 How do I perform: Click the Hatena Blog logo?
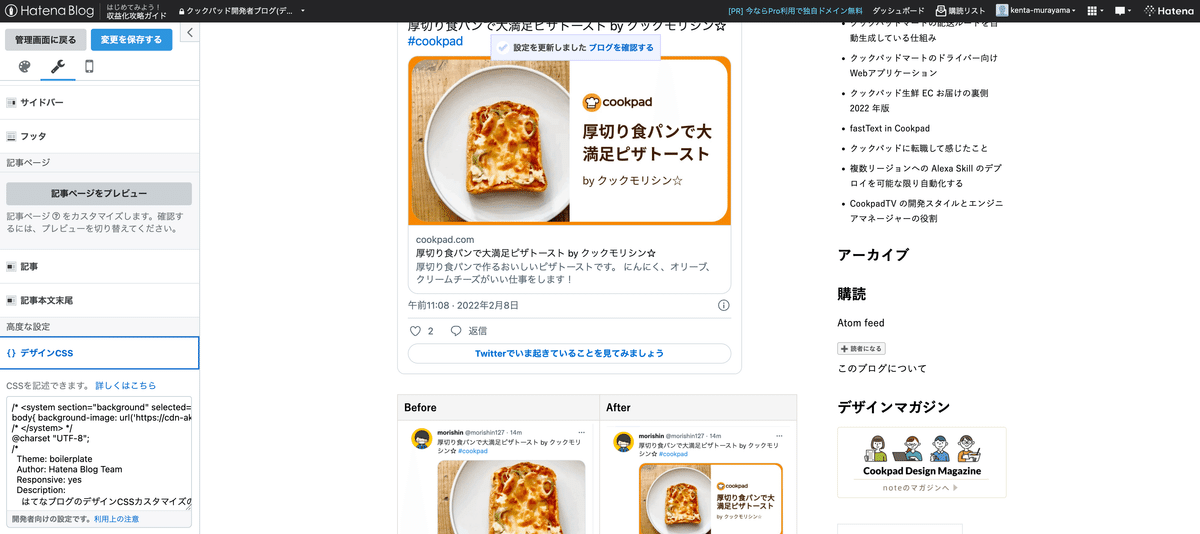(x=48, y=11)
